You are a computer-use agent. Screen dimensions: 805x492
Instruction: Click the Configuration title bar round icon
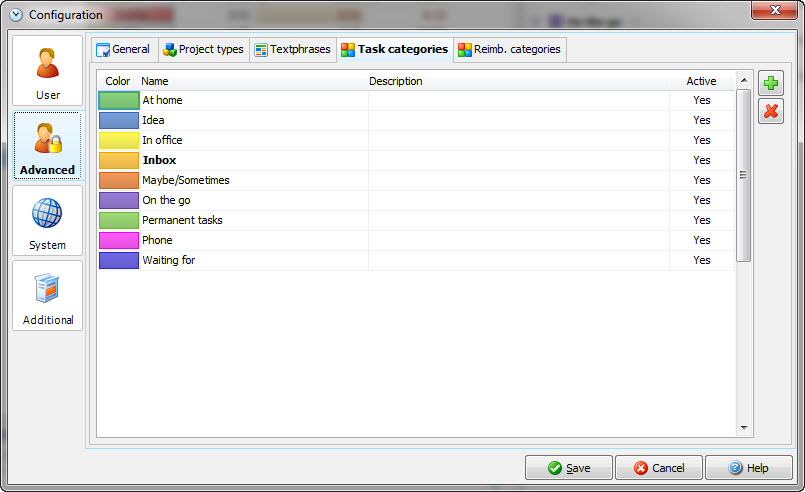point(16,15)
